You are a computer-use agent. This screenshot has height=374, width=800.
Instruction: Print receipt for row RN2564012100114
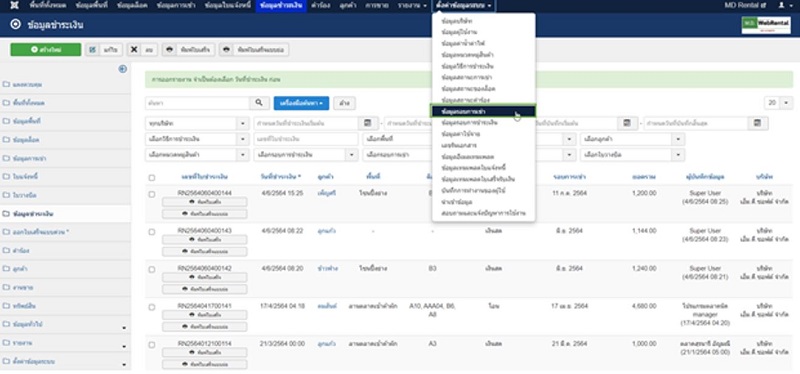click(x=205, y=353)
